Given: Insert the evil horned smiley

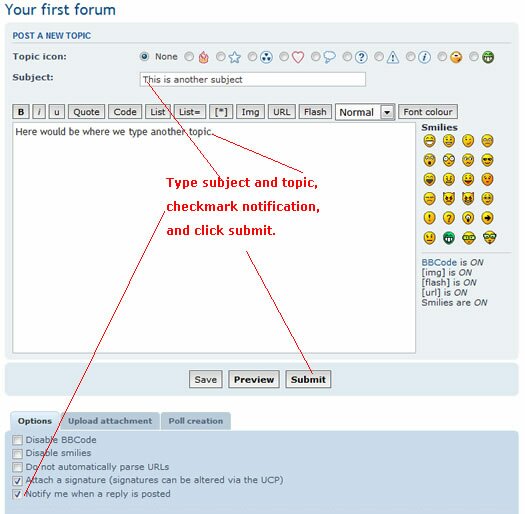Looking at the screenshot, I should pos(449,199).
